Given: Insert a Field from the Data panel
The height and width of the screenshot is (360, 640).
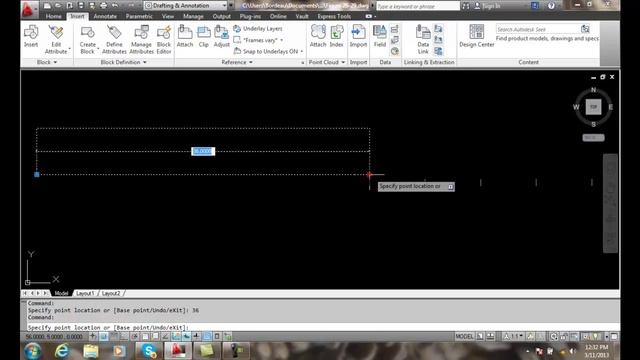Looking at the screenshot, I should 380,37.
